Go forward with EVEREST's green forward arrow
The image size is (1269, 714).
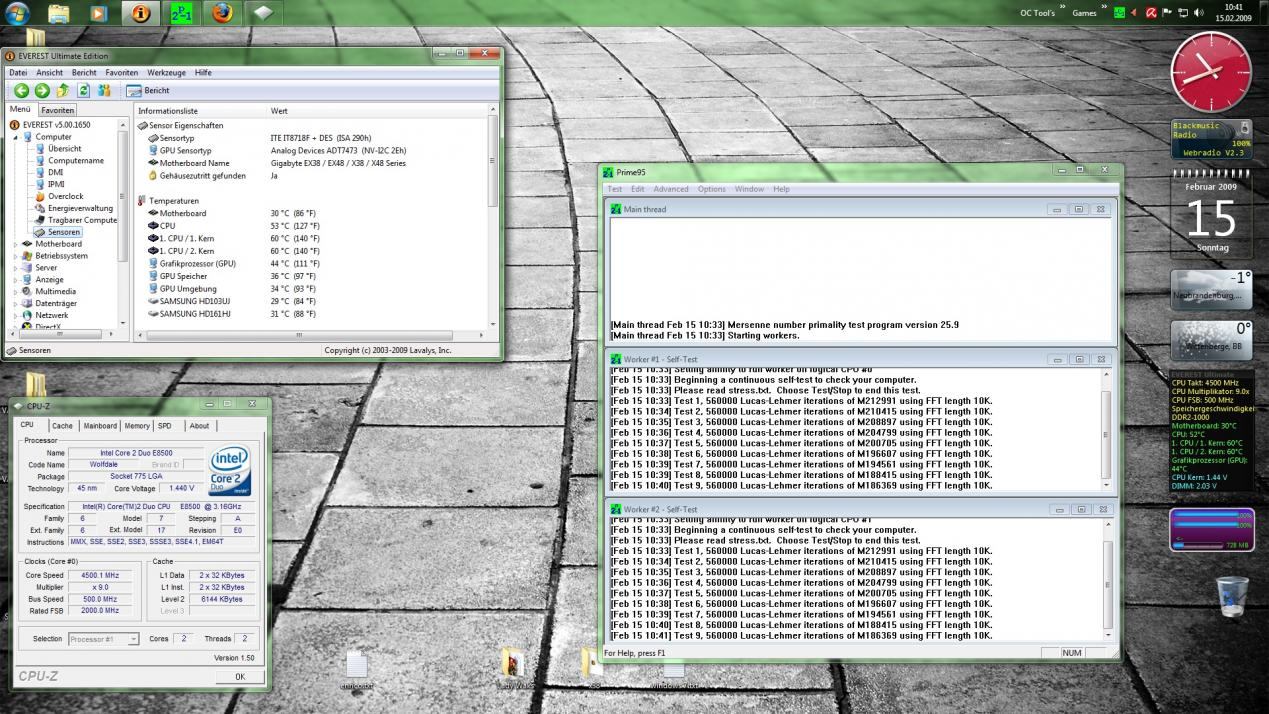click(42, 90)
